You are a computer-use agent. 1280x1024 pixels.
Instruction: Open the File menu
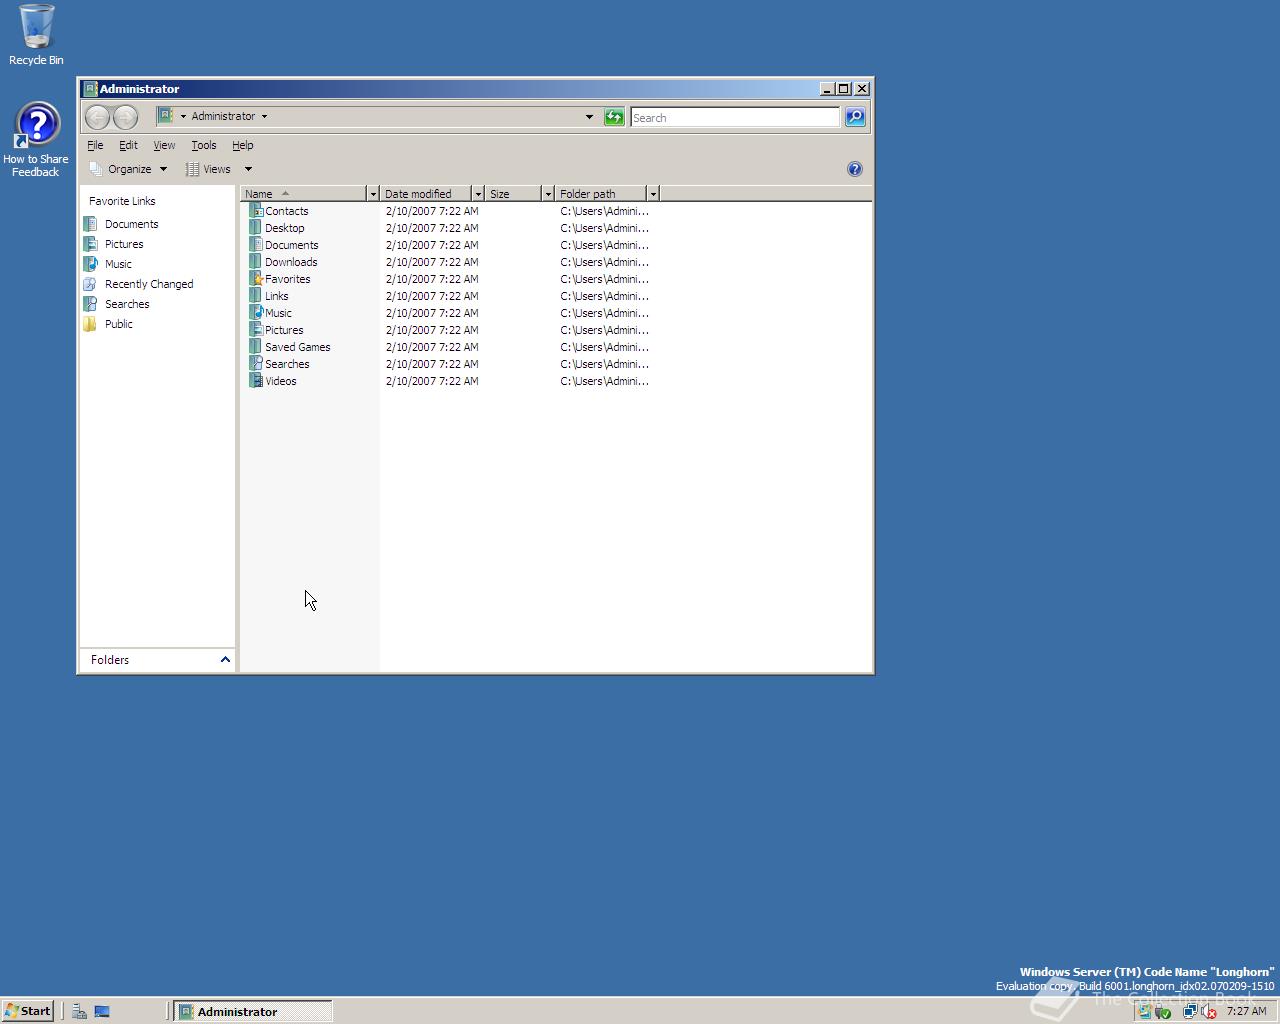coord(95,145)
